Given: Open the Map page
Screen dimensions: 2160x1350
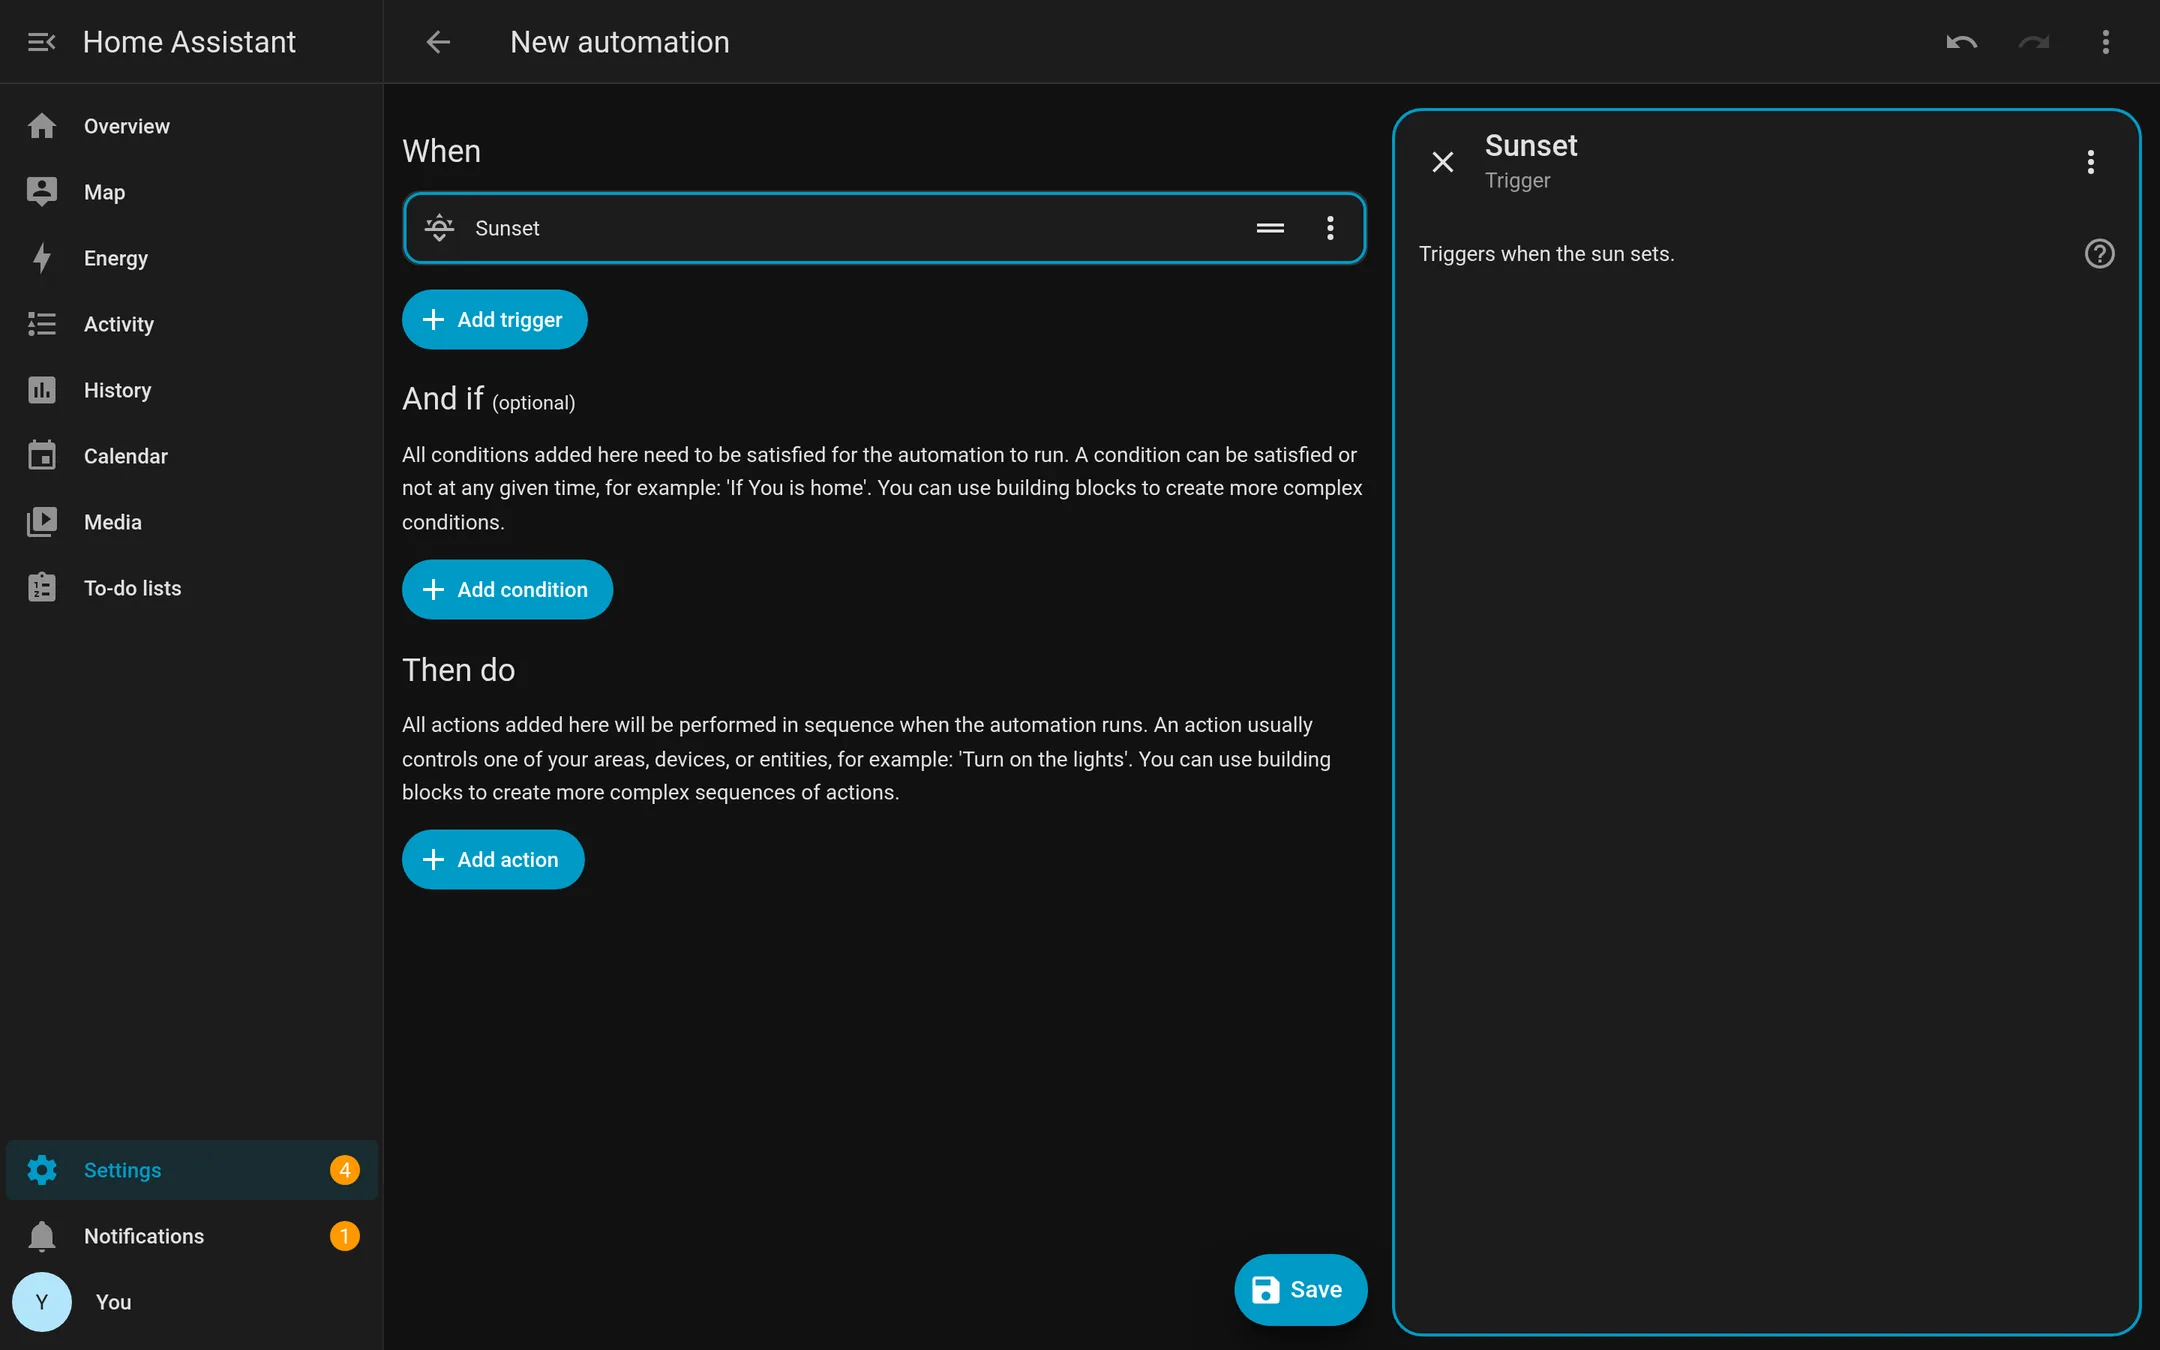Looking at the screenshot, I should pos(190,192).
